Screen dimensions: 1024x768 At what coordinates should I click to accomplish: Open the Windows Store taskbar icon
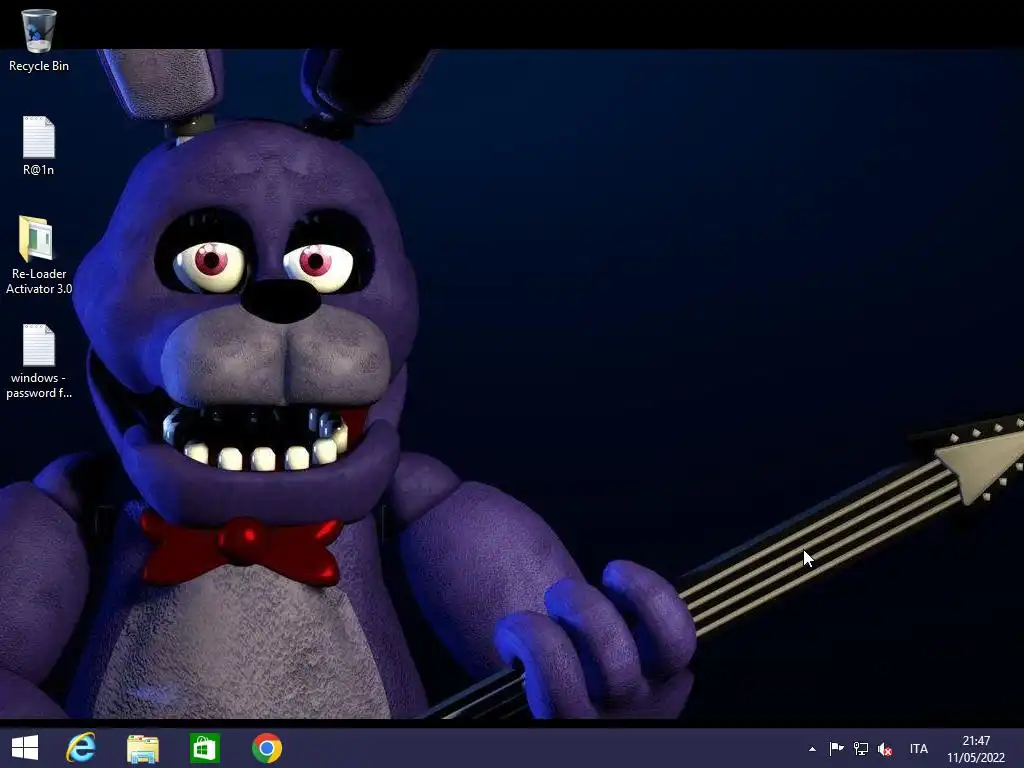tap(204, 748)
